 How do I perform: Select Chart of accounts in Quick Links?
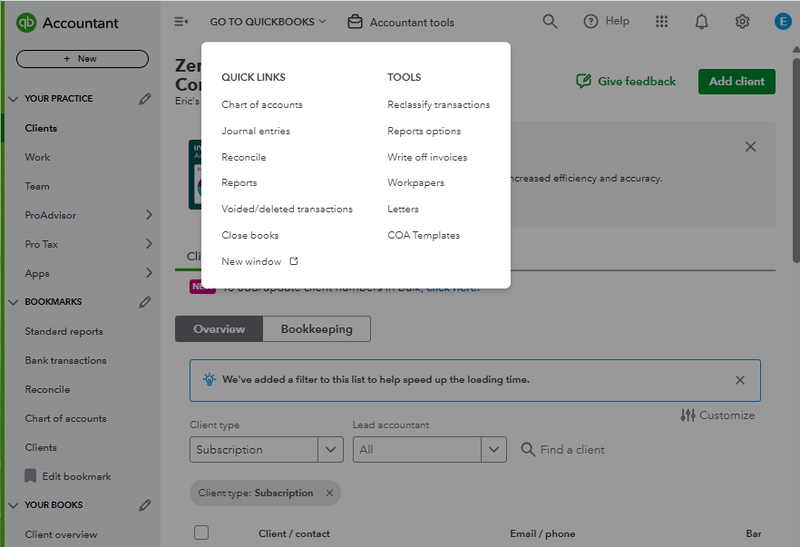tap(262, 105)
